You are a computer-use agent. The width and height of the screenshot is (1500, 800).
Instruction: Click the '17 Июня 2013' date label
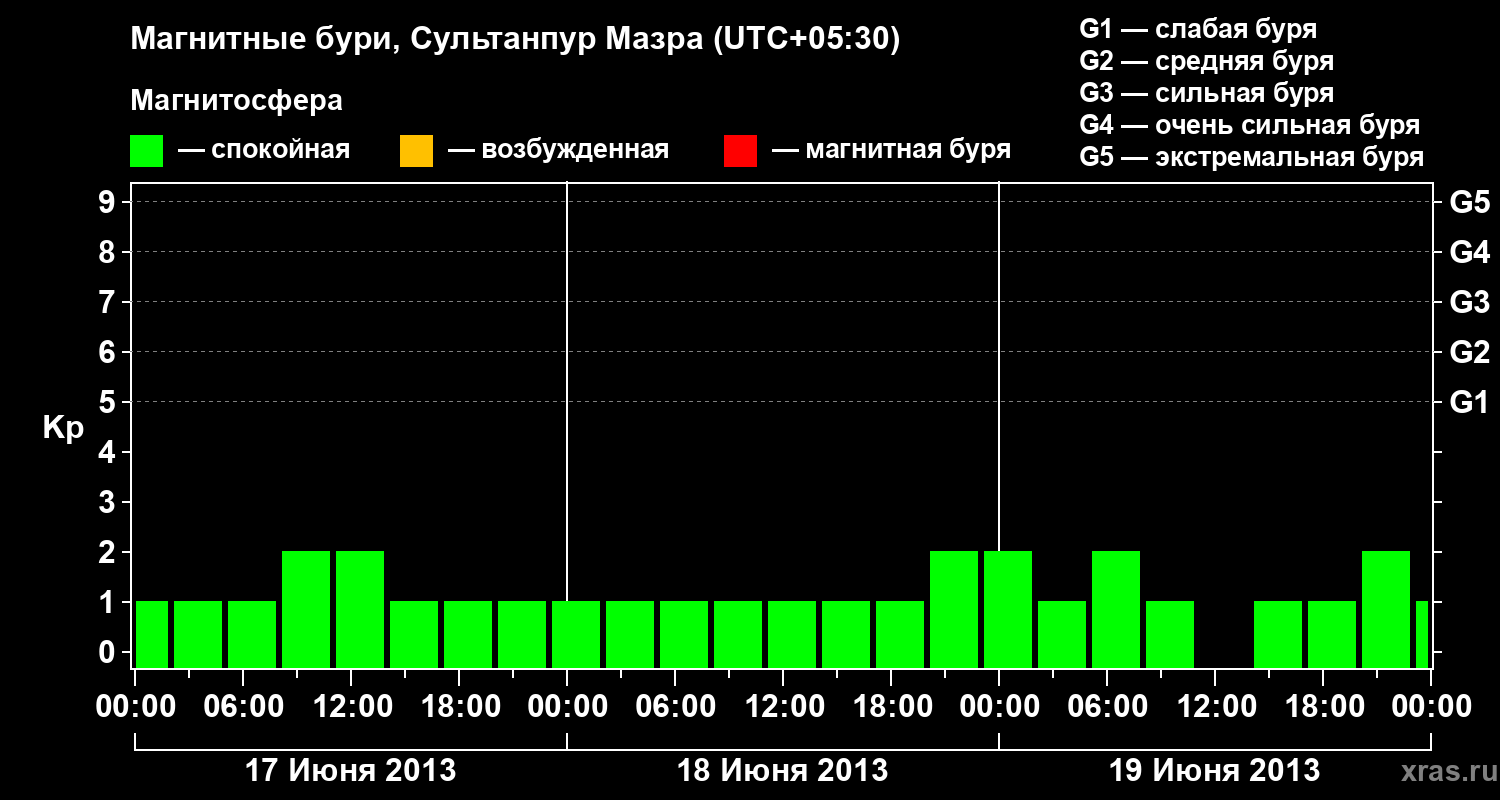point(351,771)
